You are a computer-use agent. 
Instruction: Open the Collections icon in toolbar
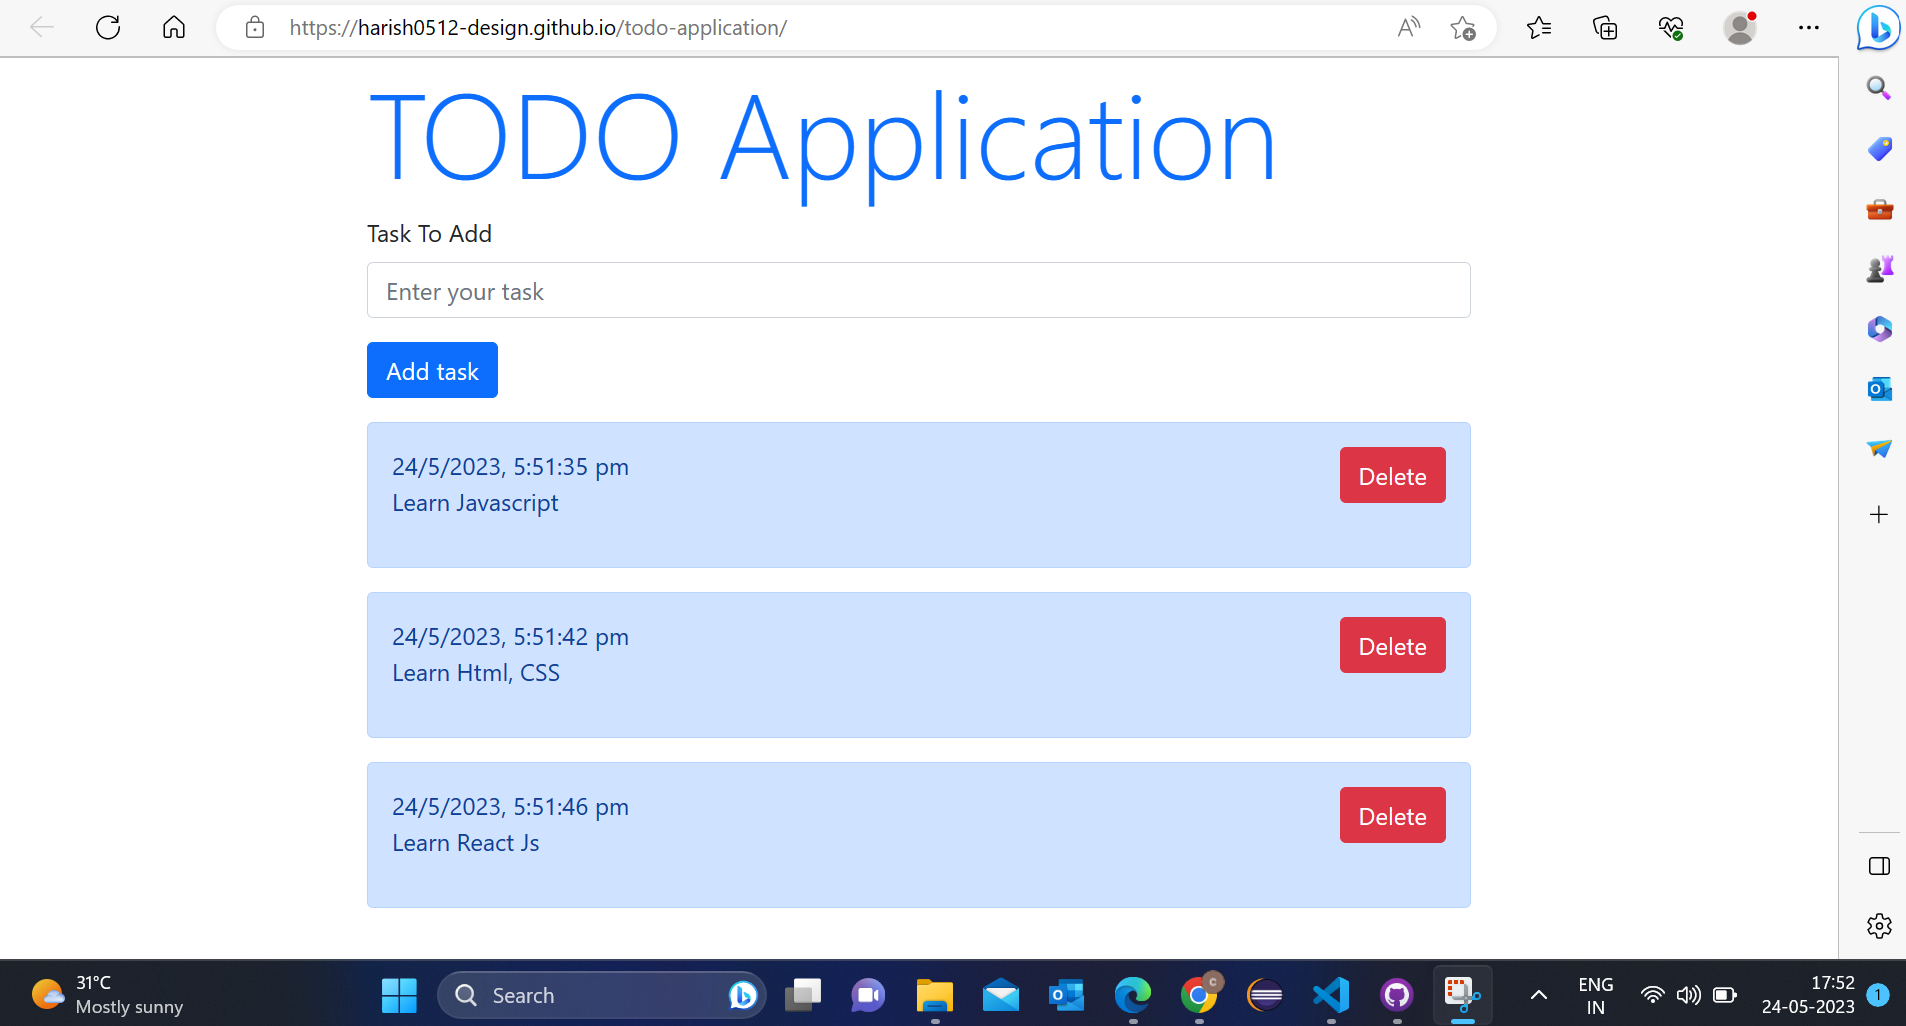[x=1605, y=28]
